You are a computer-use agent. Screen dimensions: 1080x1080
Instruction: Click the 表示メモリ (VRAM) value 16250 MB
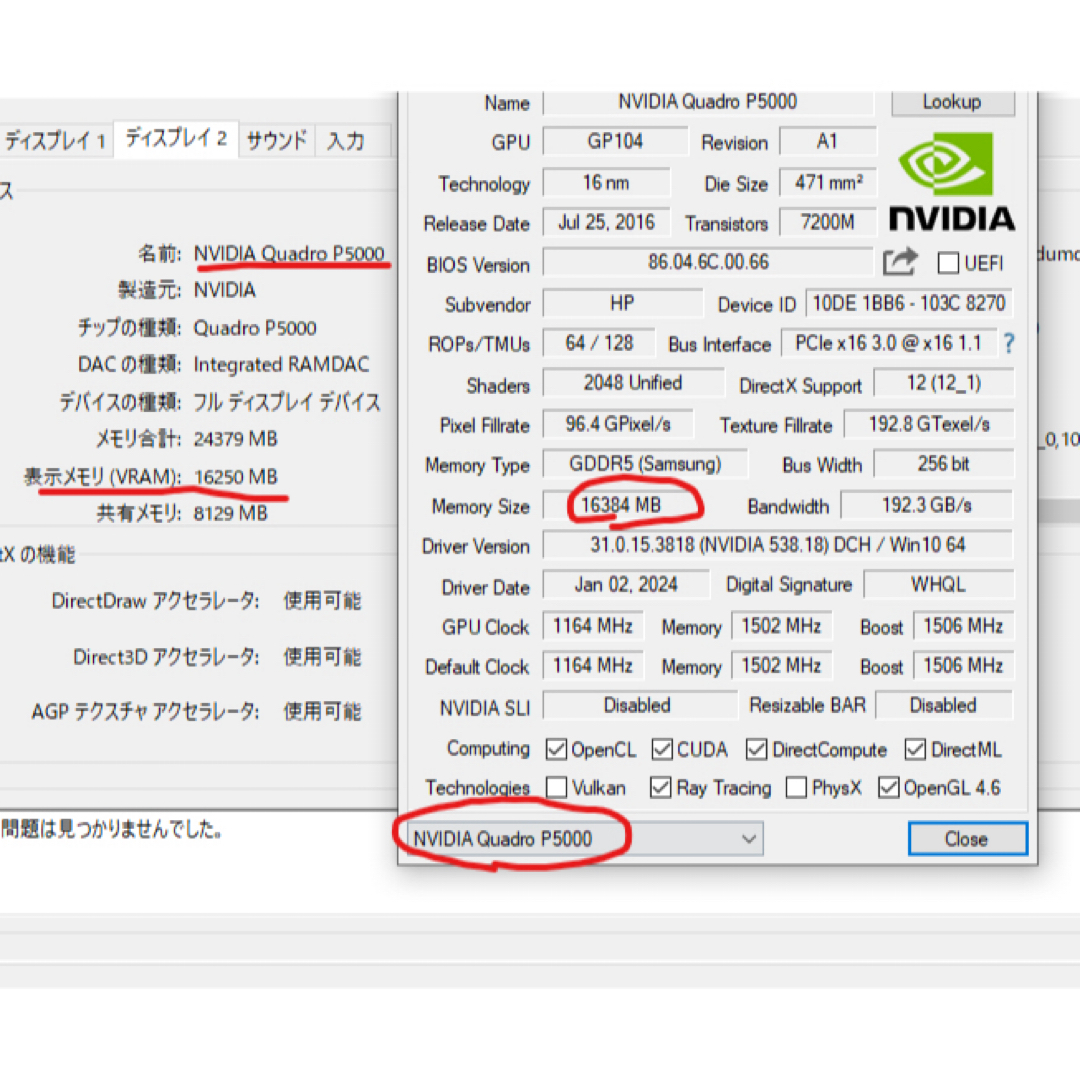coord(236,477)
